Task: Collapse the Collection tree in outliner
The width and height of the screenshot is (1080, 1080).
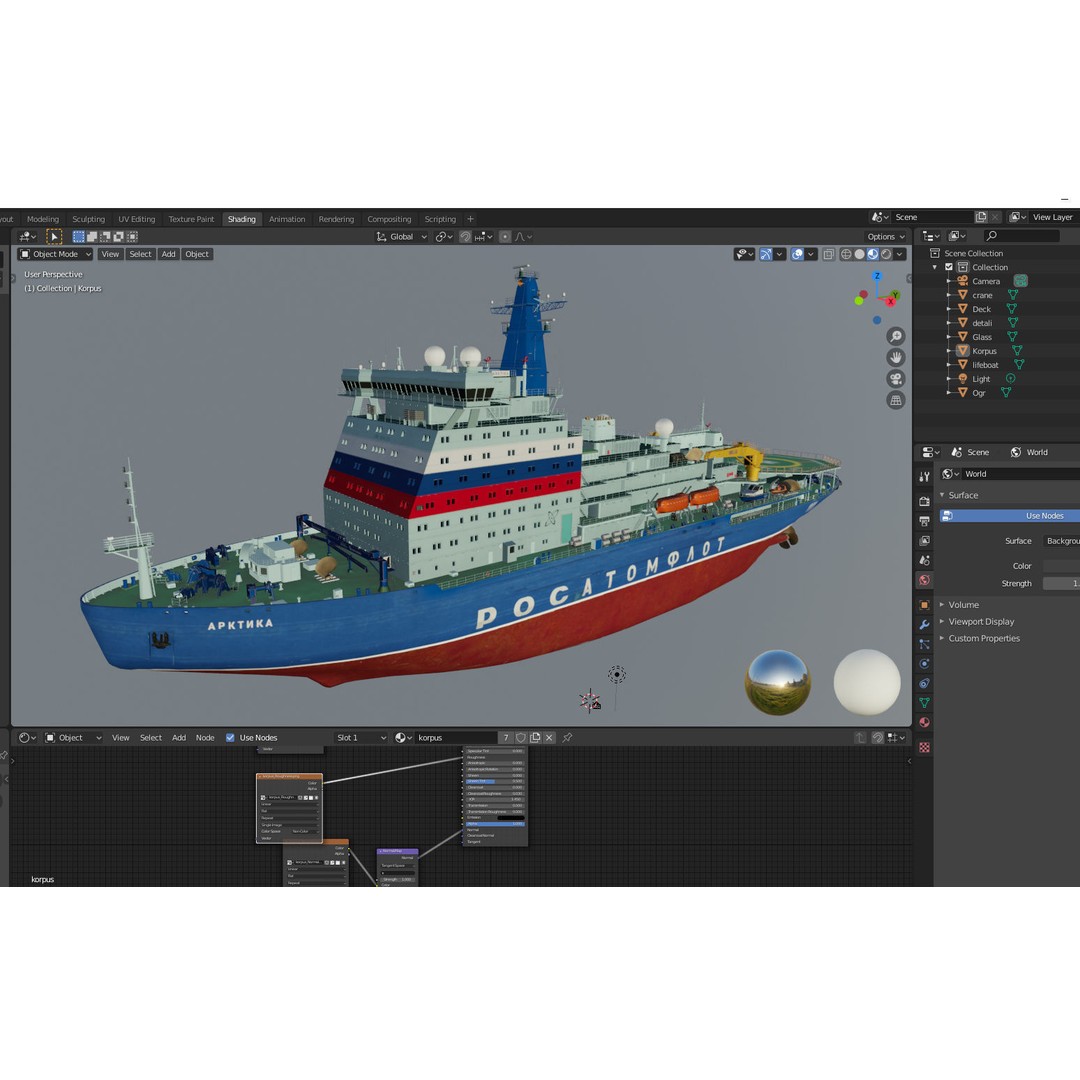Action: [935, 267]
